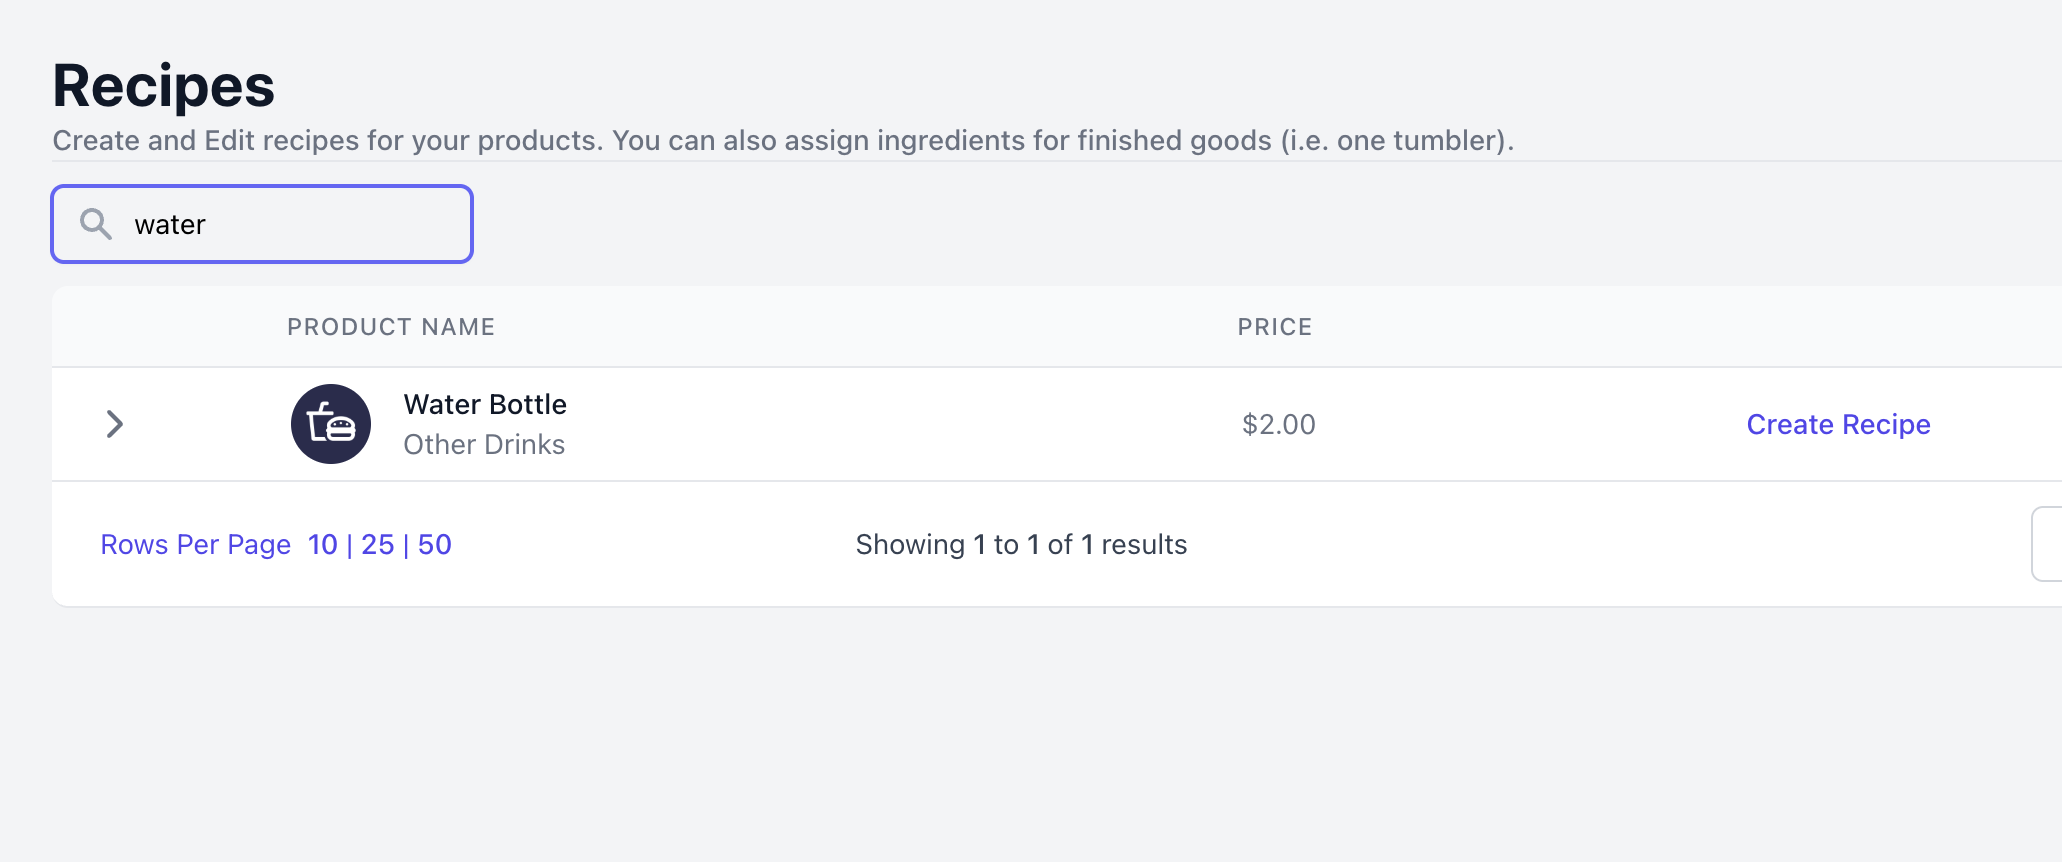Click the magnifying glass search icon
Image resolution: width=2062 pixels, height=862 pixels.
click(96, 224)
